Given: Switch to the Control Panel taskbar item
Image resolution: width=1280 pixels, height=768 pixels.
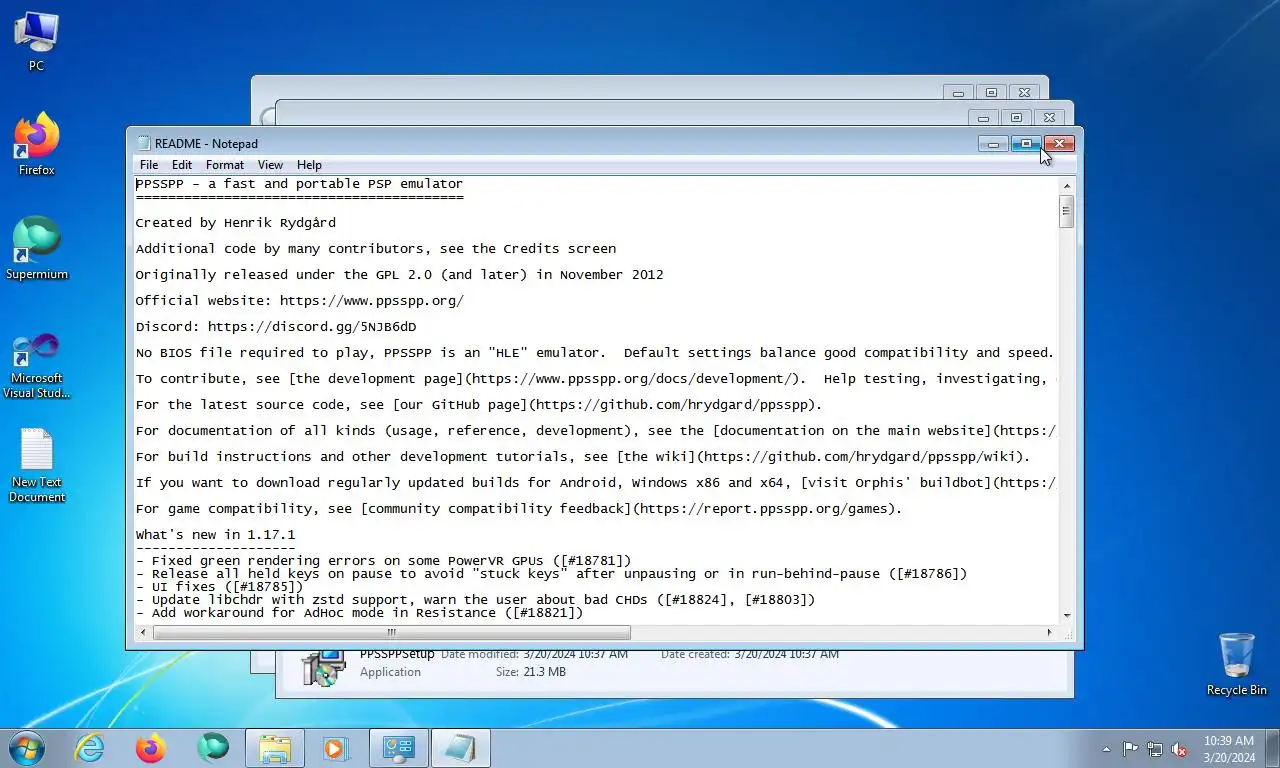Looking at the screenshot, I should tap(399, 748).
